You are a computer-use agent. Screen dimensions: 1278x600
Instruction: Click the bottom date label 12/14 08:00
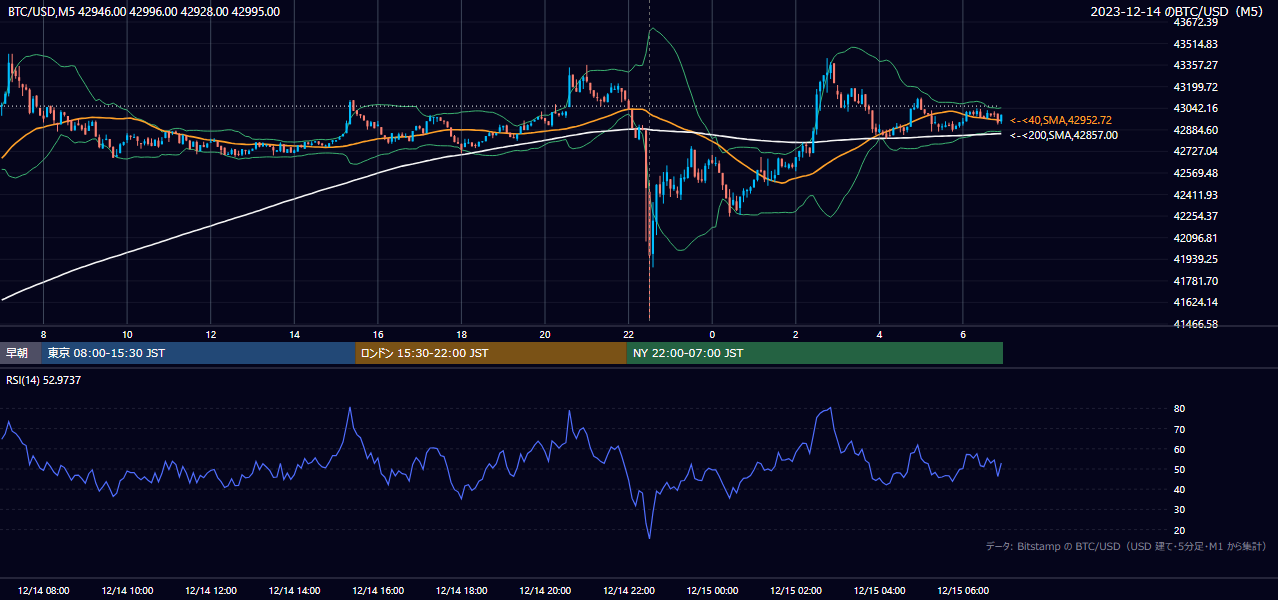click(43, 591)
